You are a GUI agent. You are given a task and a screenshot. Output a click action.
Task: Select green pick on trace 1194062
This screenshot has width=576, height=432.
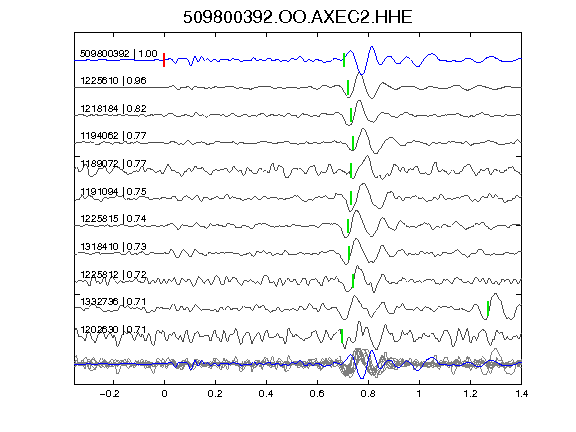tap(353, 143)
